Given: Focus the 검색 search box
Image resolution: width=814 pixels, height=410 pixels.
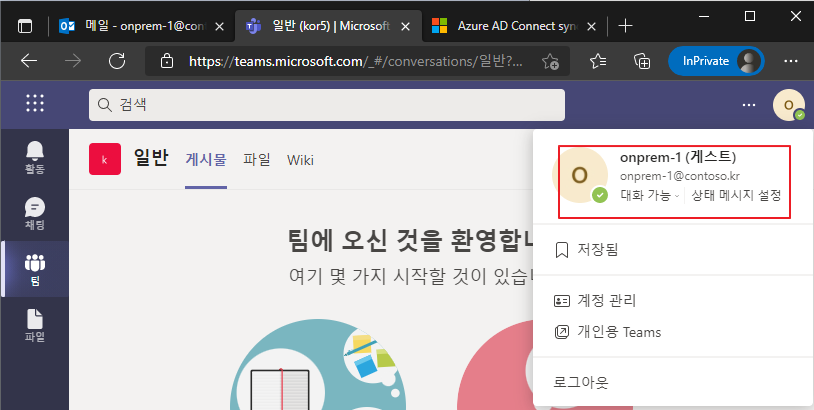Looking at the screenshot, I should click(x=327, y=105).
